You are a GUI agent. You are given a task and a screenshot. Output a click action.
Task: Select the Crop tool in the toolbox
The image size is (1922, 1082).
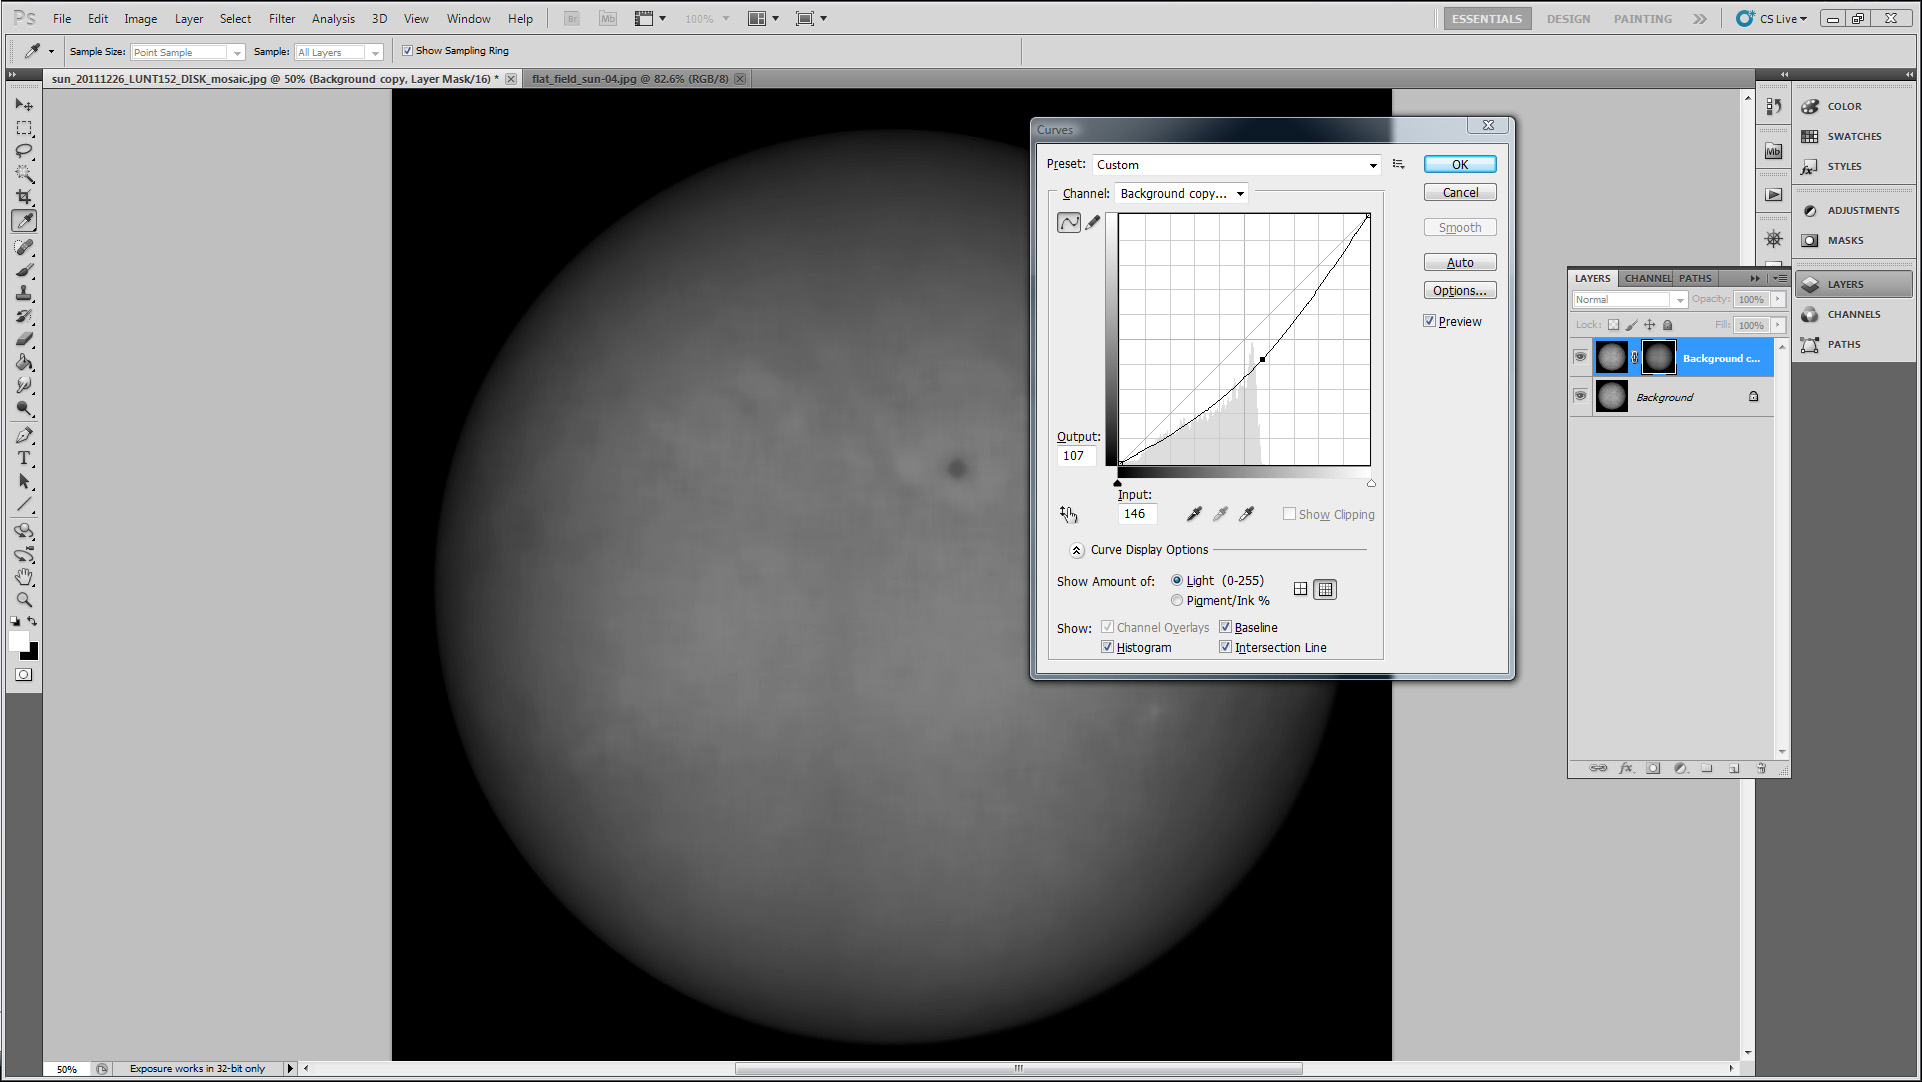(24, 197)
